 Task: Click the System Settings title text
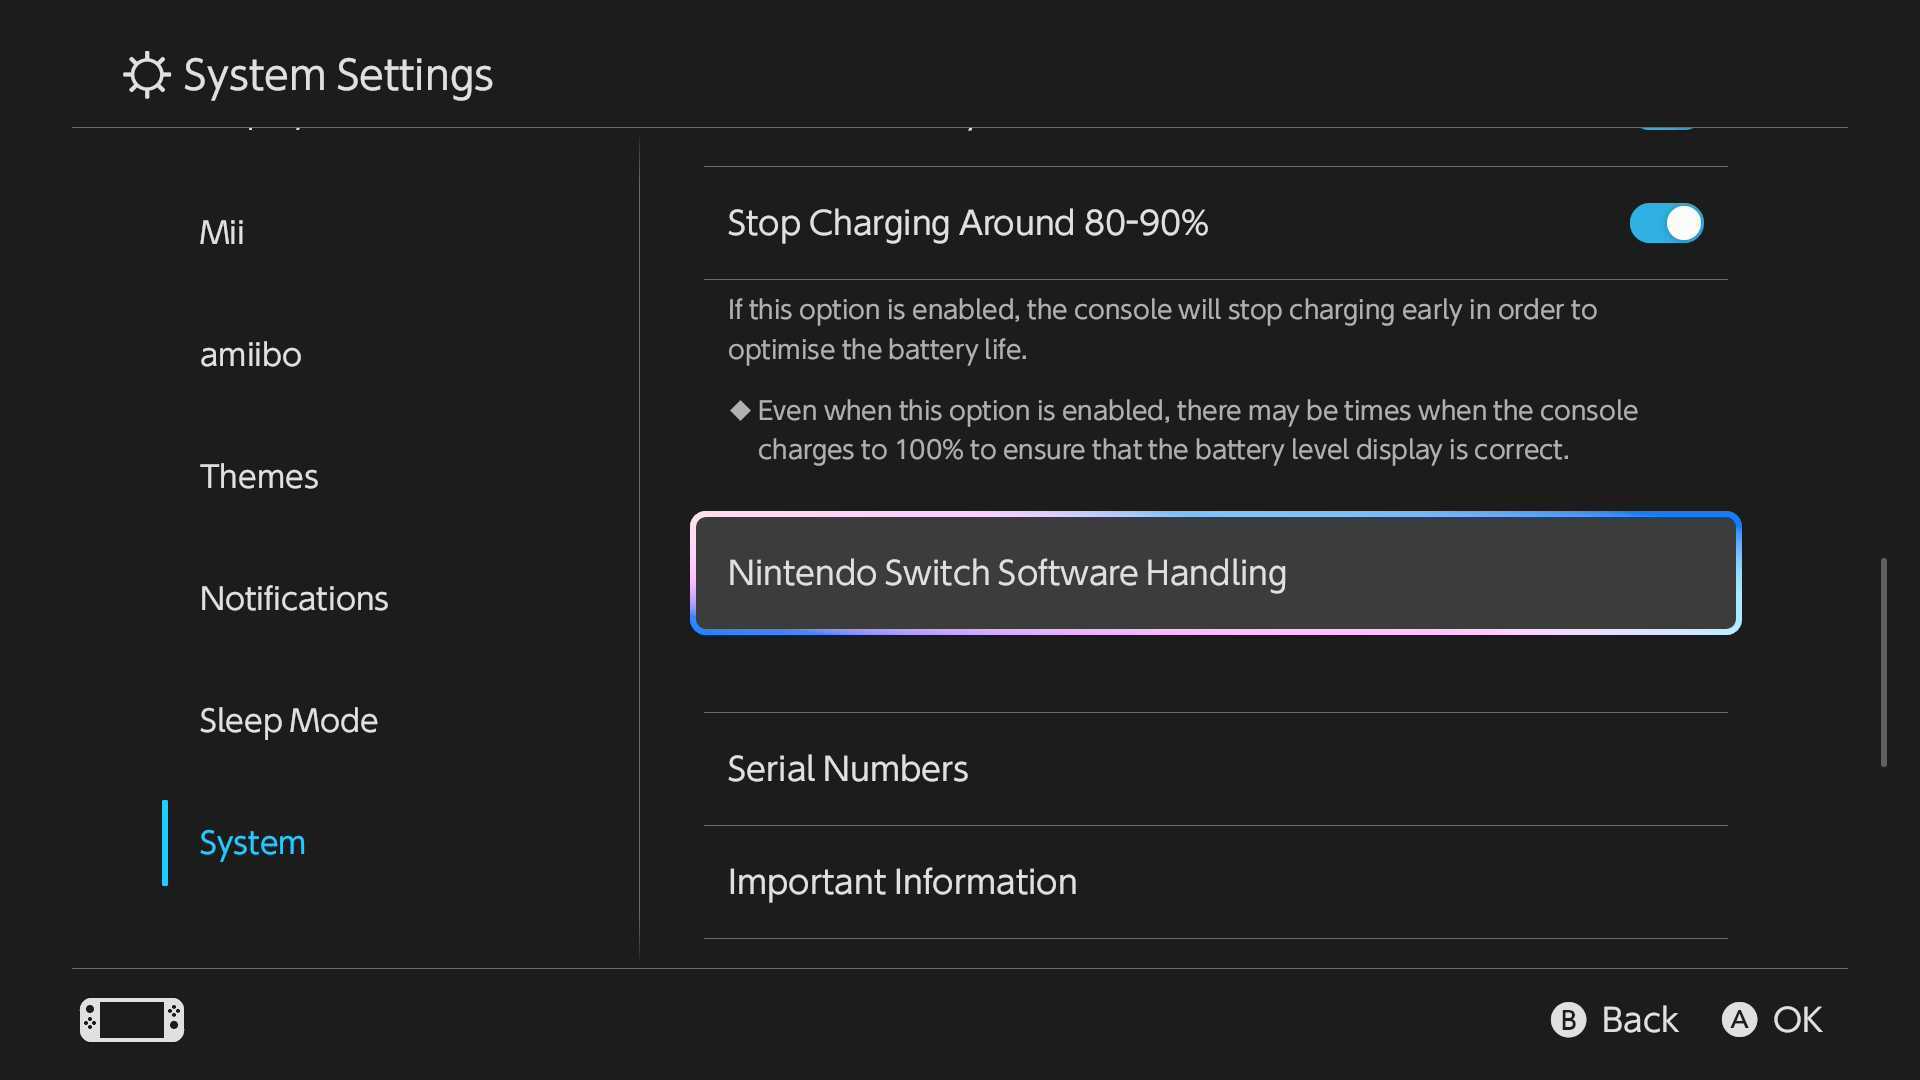[338, 75]
